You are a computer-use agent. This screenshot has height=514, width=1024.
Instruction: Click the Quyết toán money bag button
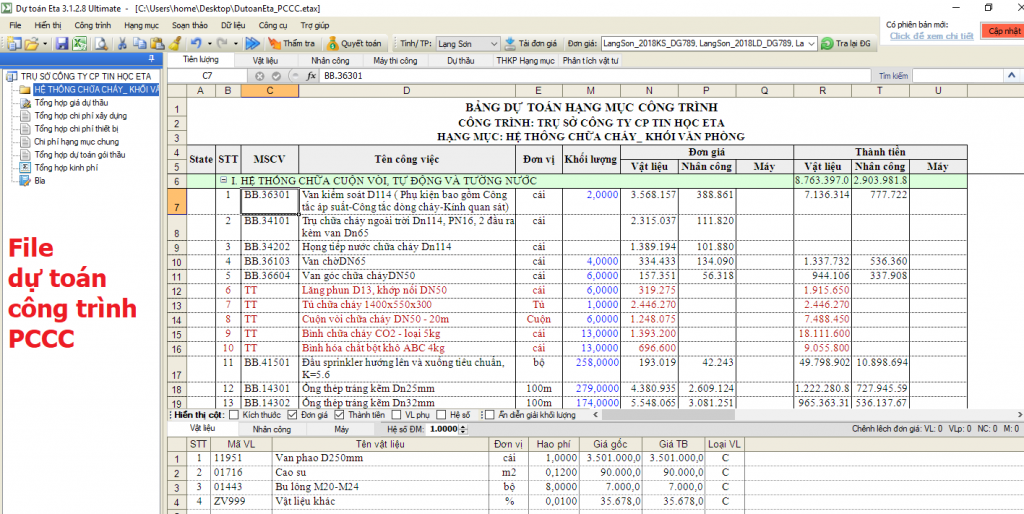[354, 44]
